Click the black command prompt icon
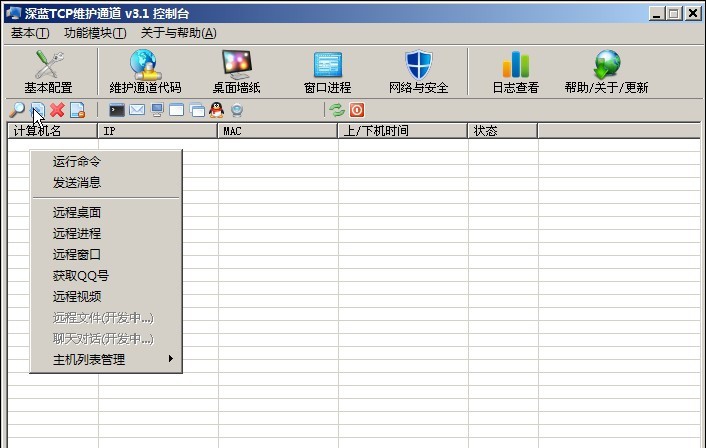Image resolution: width=706 pixels, height=448 pixels. (117, 110)
